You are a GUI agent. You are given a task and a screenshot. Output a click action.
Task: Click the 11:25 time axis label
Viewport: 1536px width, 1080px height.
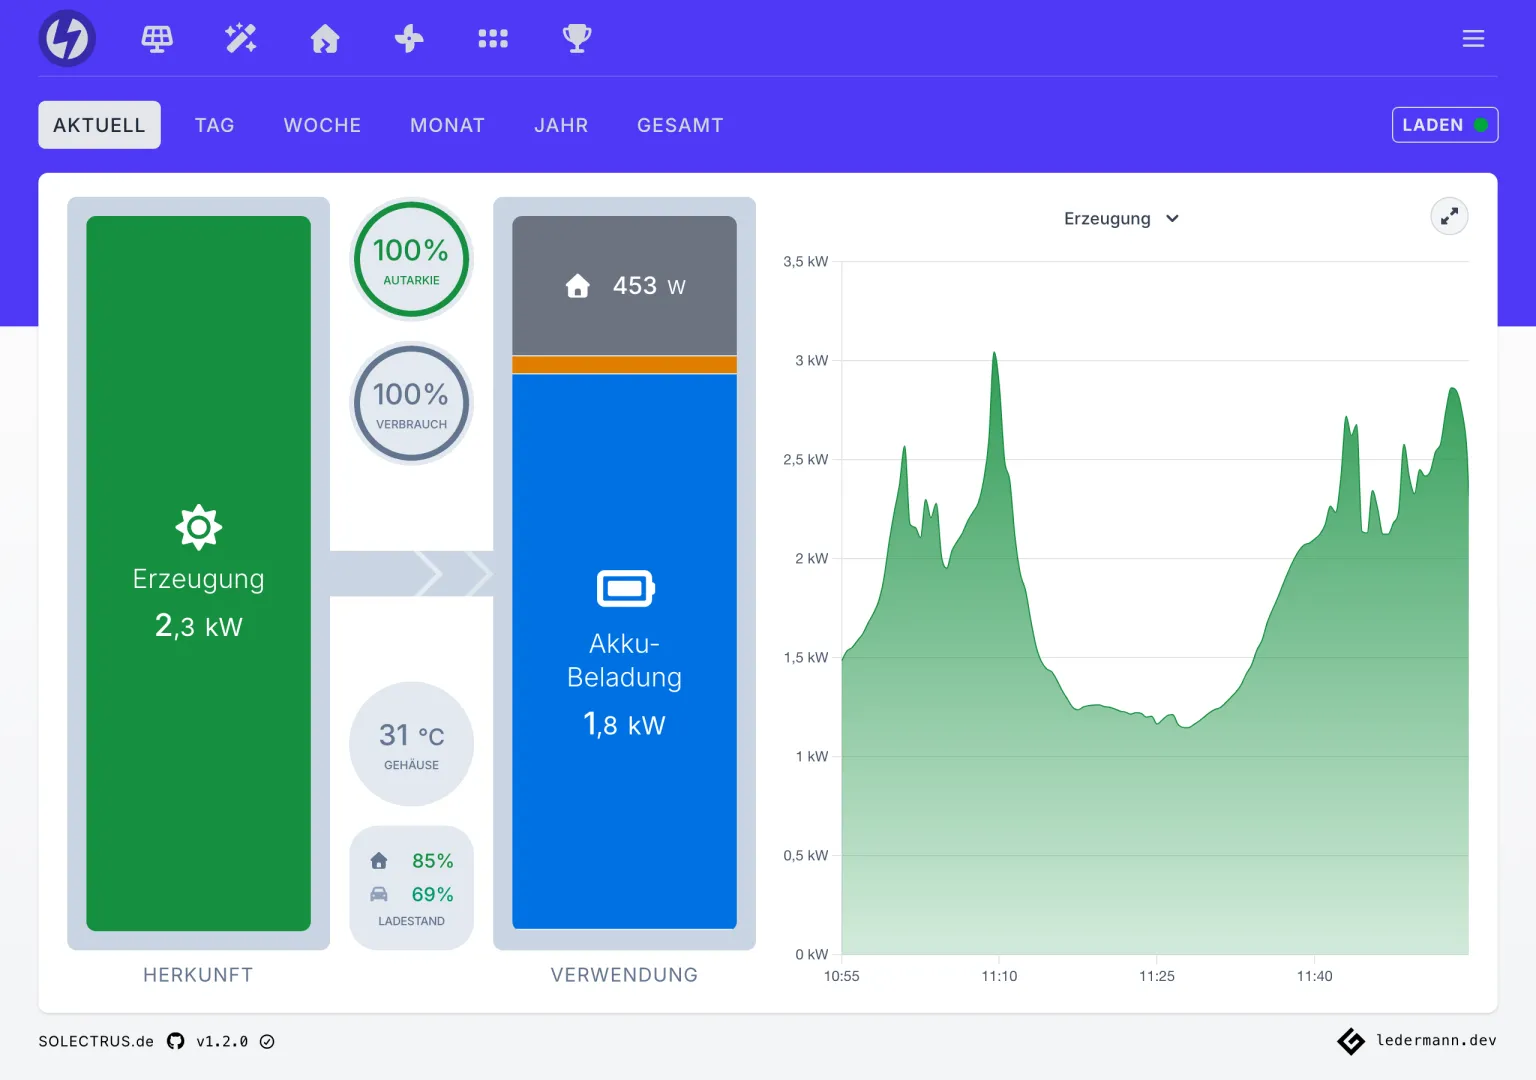pyautogui.click(x=1157, y=976)
